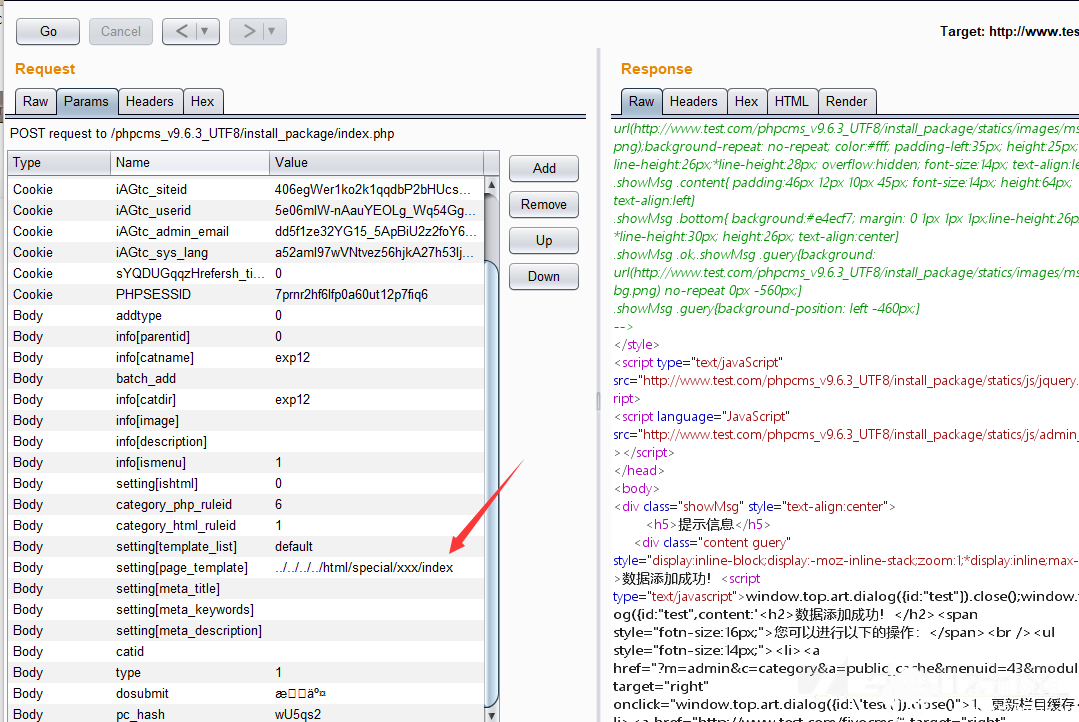Select the setting[meta_description] body parameter
The image size is (1079, 722).
coord(246,630)
